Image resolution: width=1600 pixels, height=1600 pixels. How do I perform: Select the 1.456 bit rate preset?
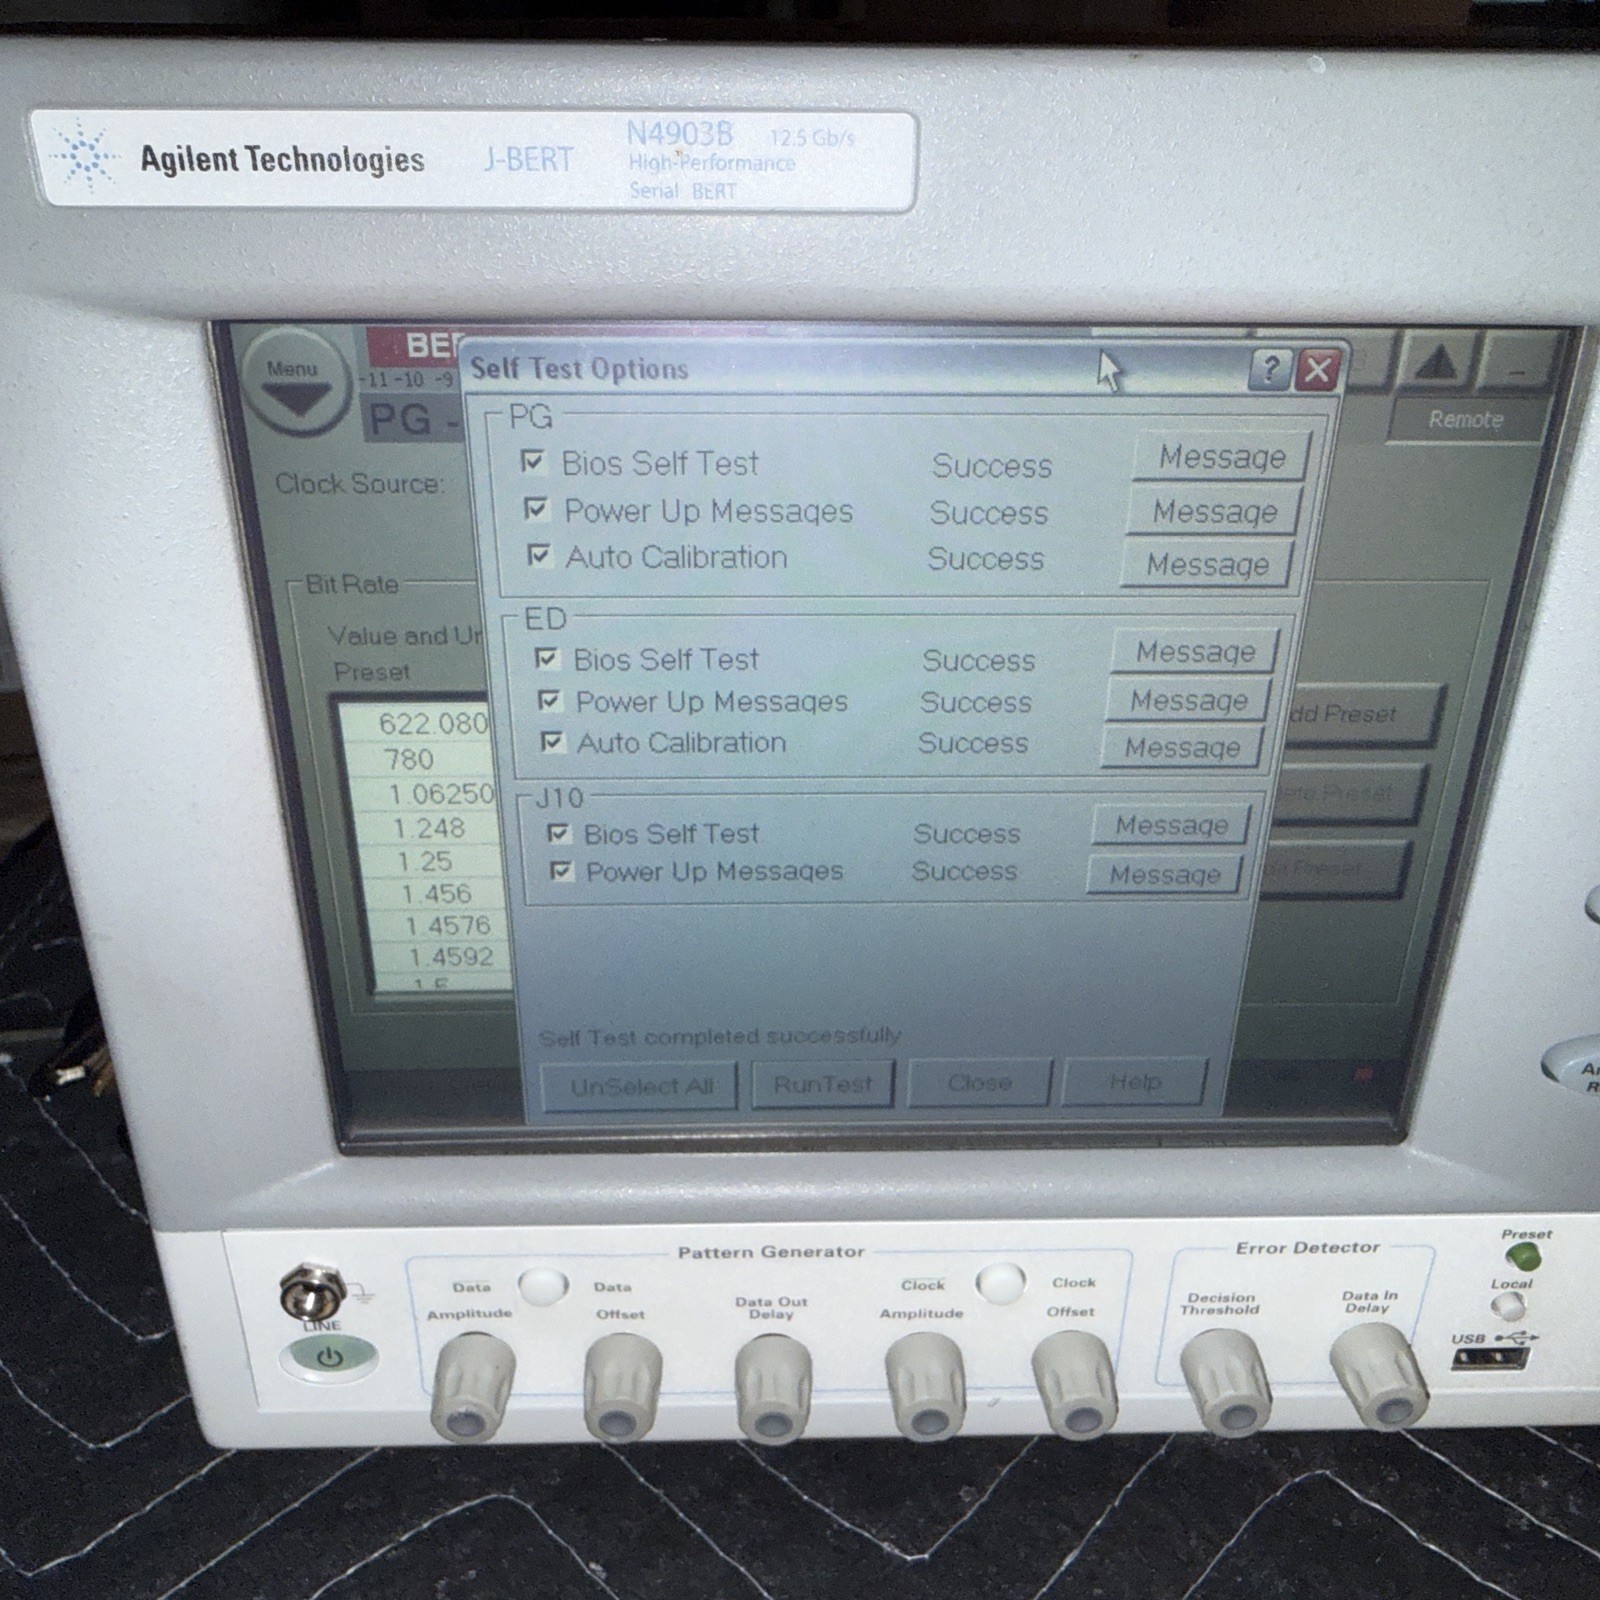tap(436, 893)
